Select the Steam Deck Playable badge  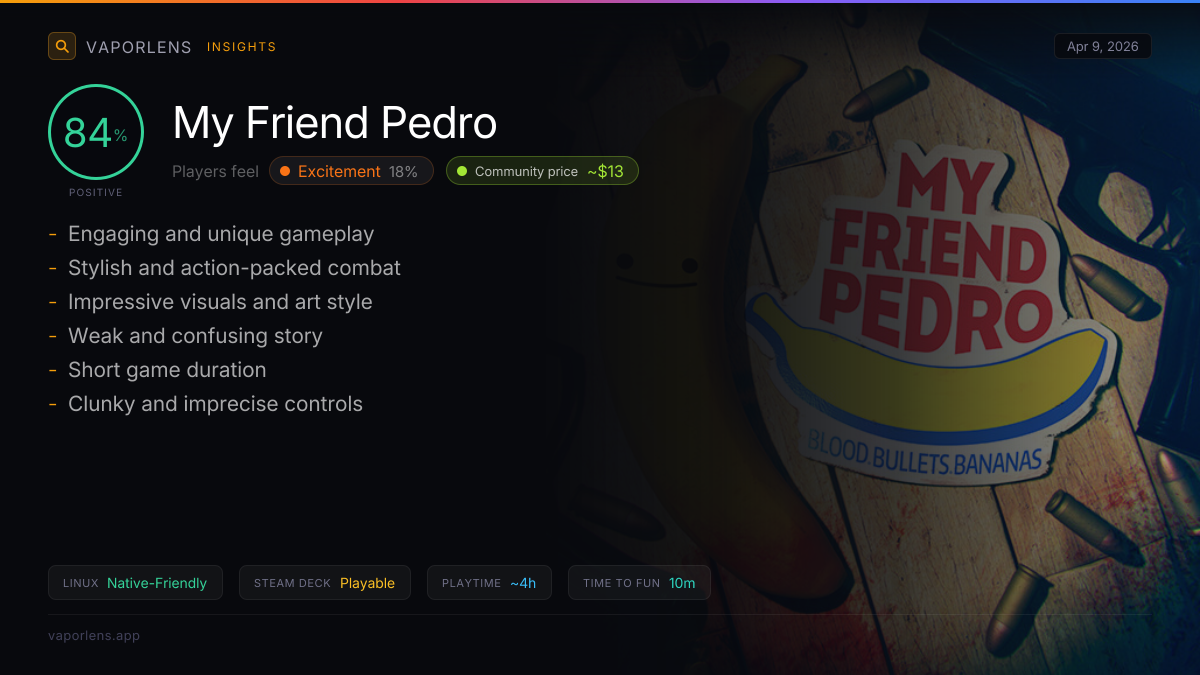[x=325, y=583]
